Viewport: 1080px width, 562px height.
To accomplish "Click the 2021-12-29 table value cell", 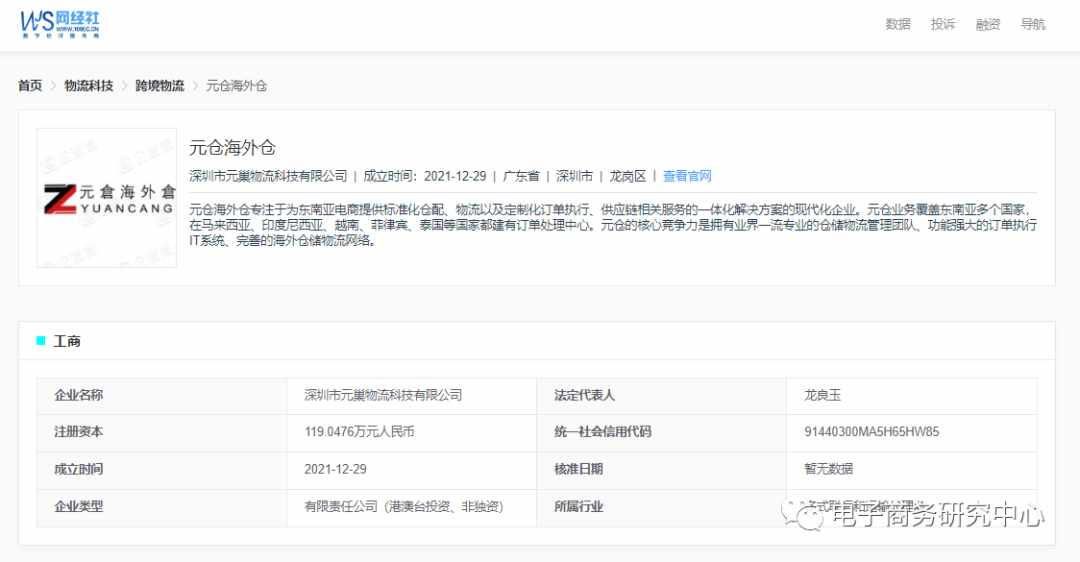I will coord(412,470).
